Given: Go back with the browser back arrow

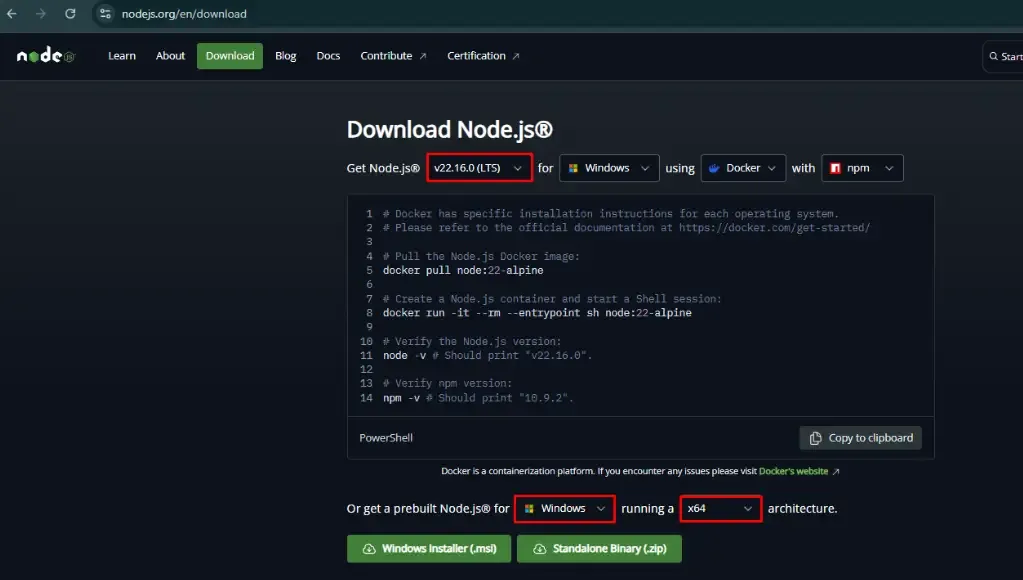Looking at the screenshot, I should [x=12, y=14].
